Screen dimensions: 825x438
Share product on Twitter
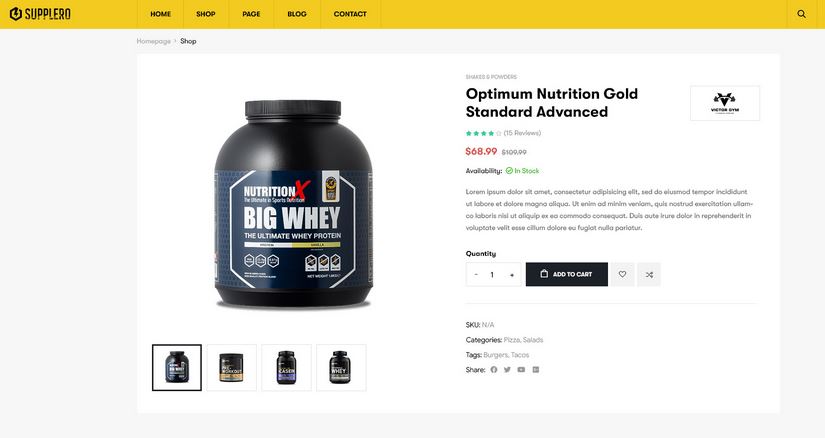(x=507, y=370)
